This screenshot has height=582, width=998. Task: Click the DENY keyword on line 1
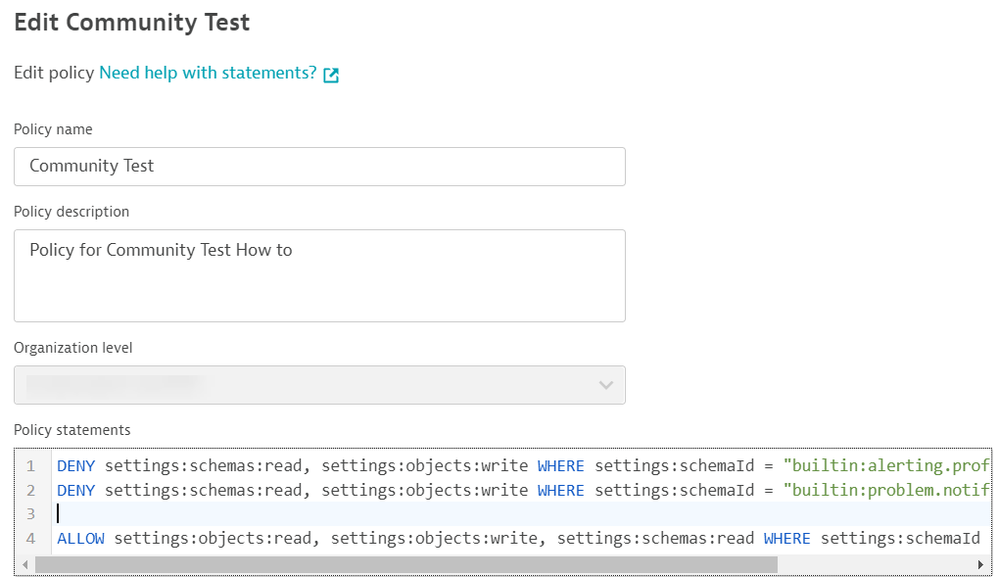click(76, 465)
